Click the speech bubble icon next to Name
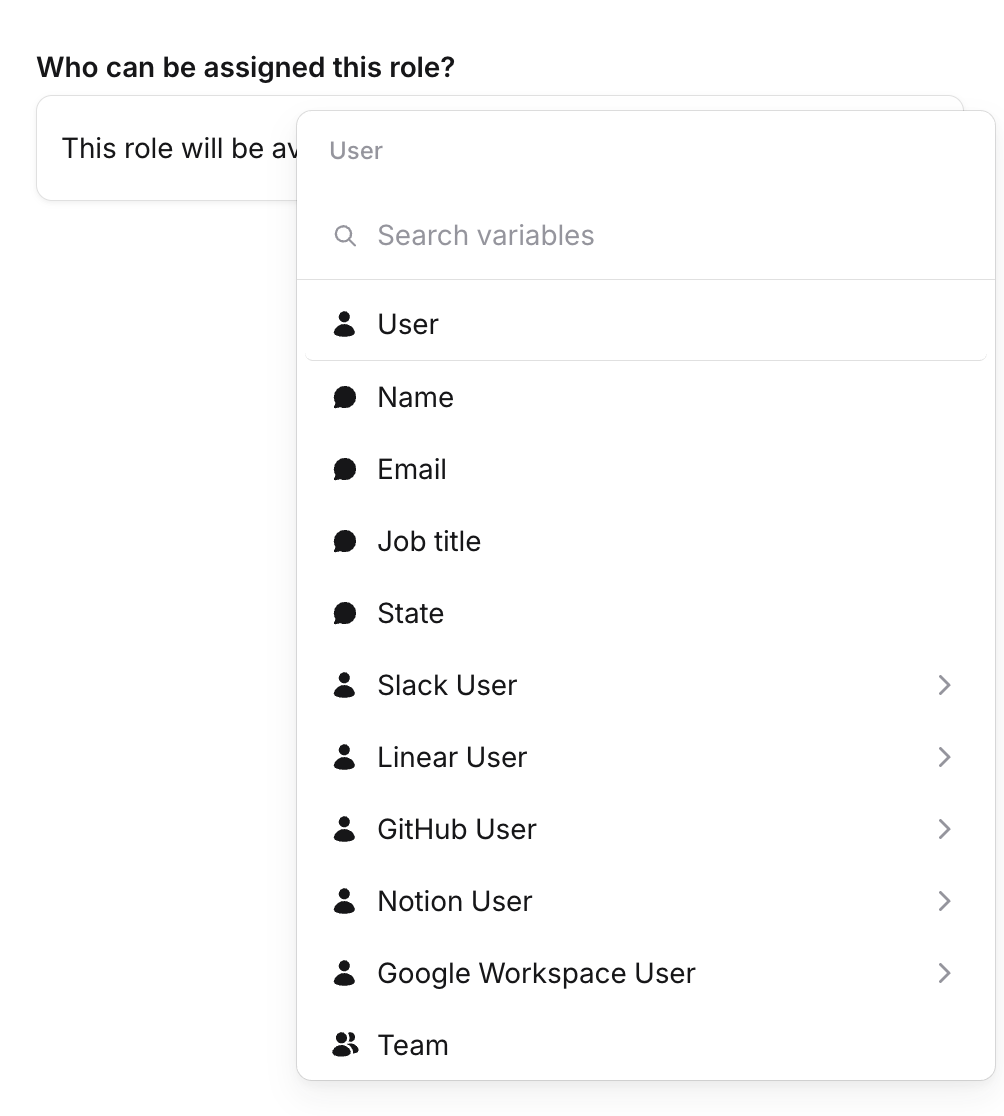The image size is (1004, 1116). click(344, 397)
